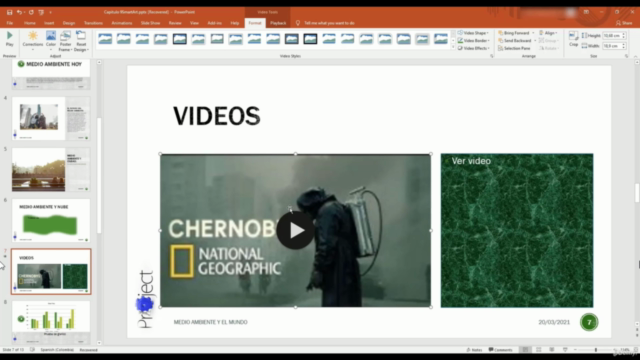Open the Notes pane from status bar
Viewport: 640px width, 360px height.
[x=474, y=350]
